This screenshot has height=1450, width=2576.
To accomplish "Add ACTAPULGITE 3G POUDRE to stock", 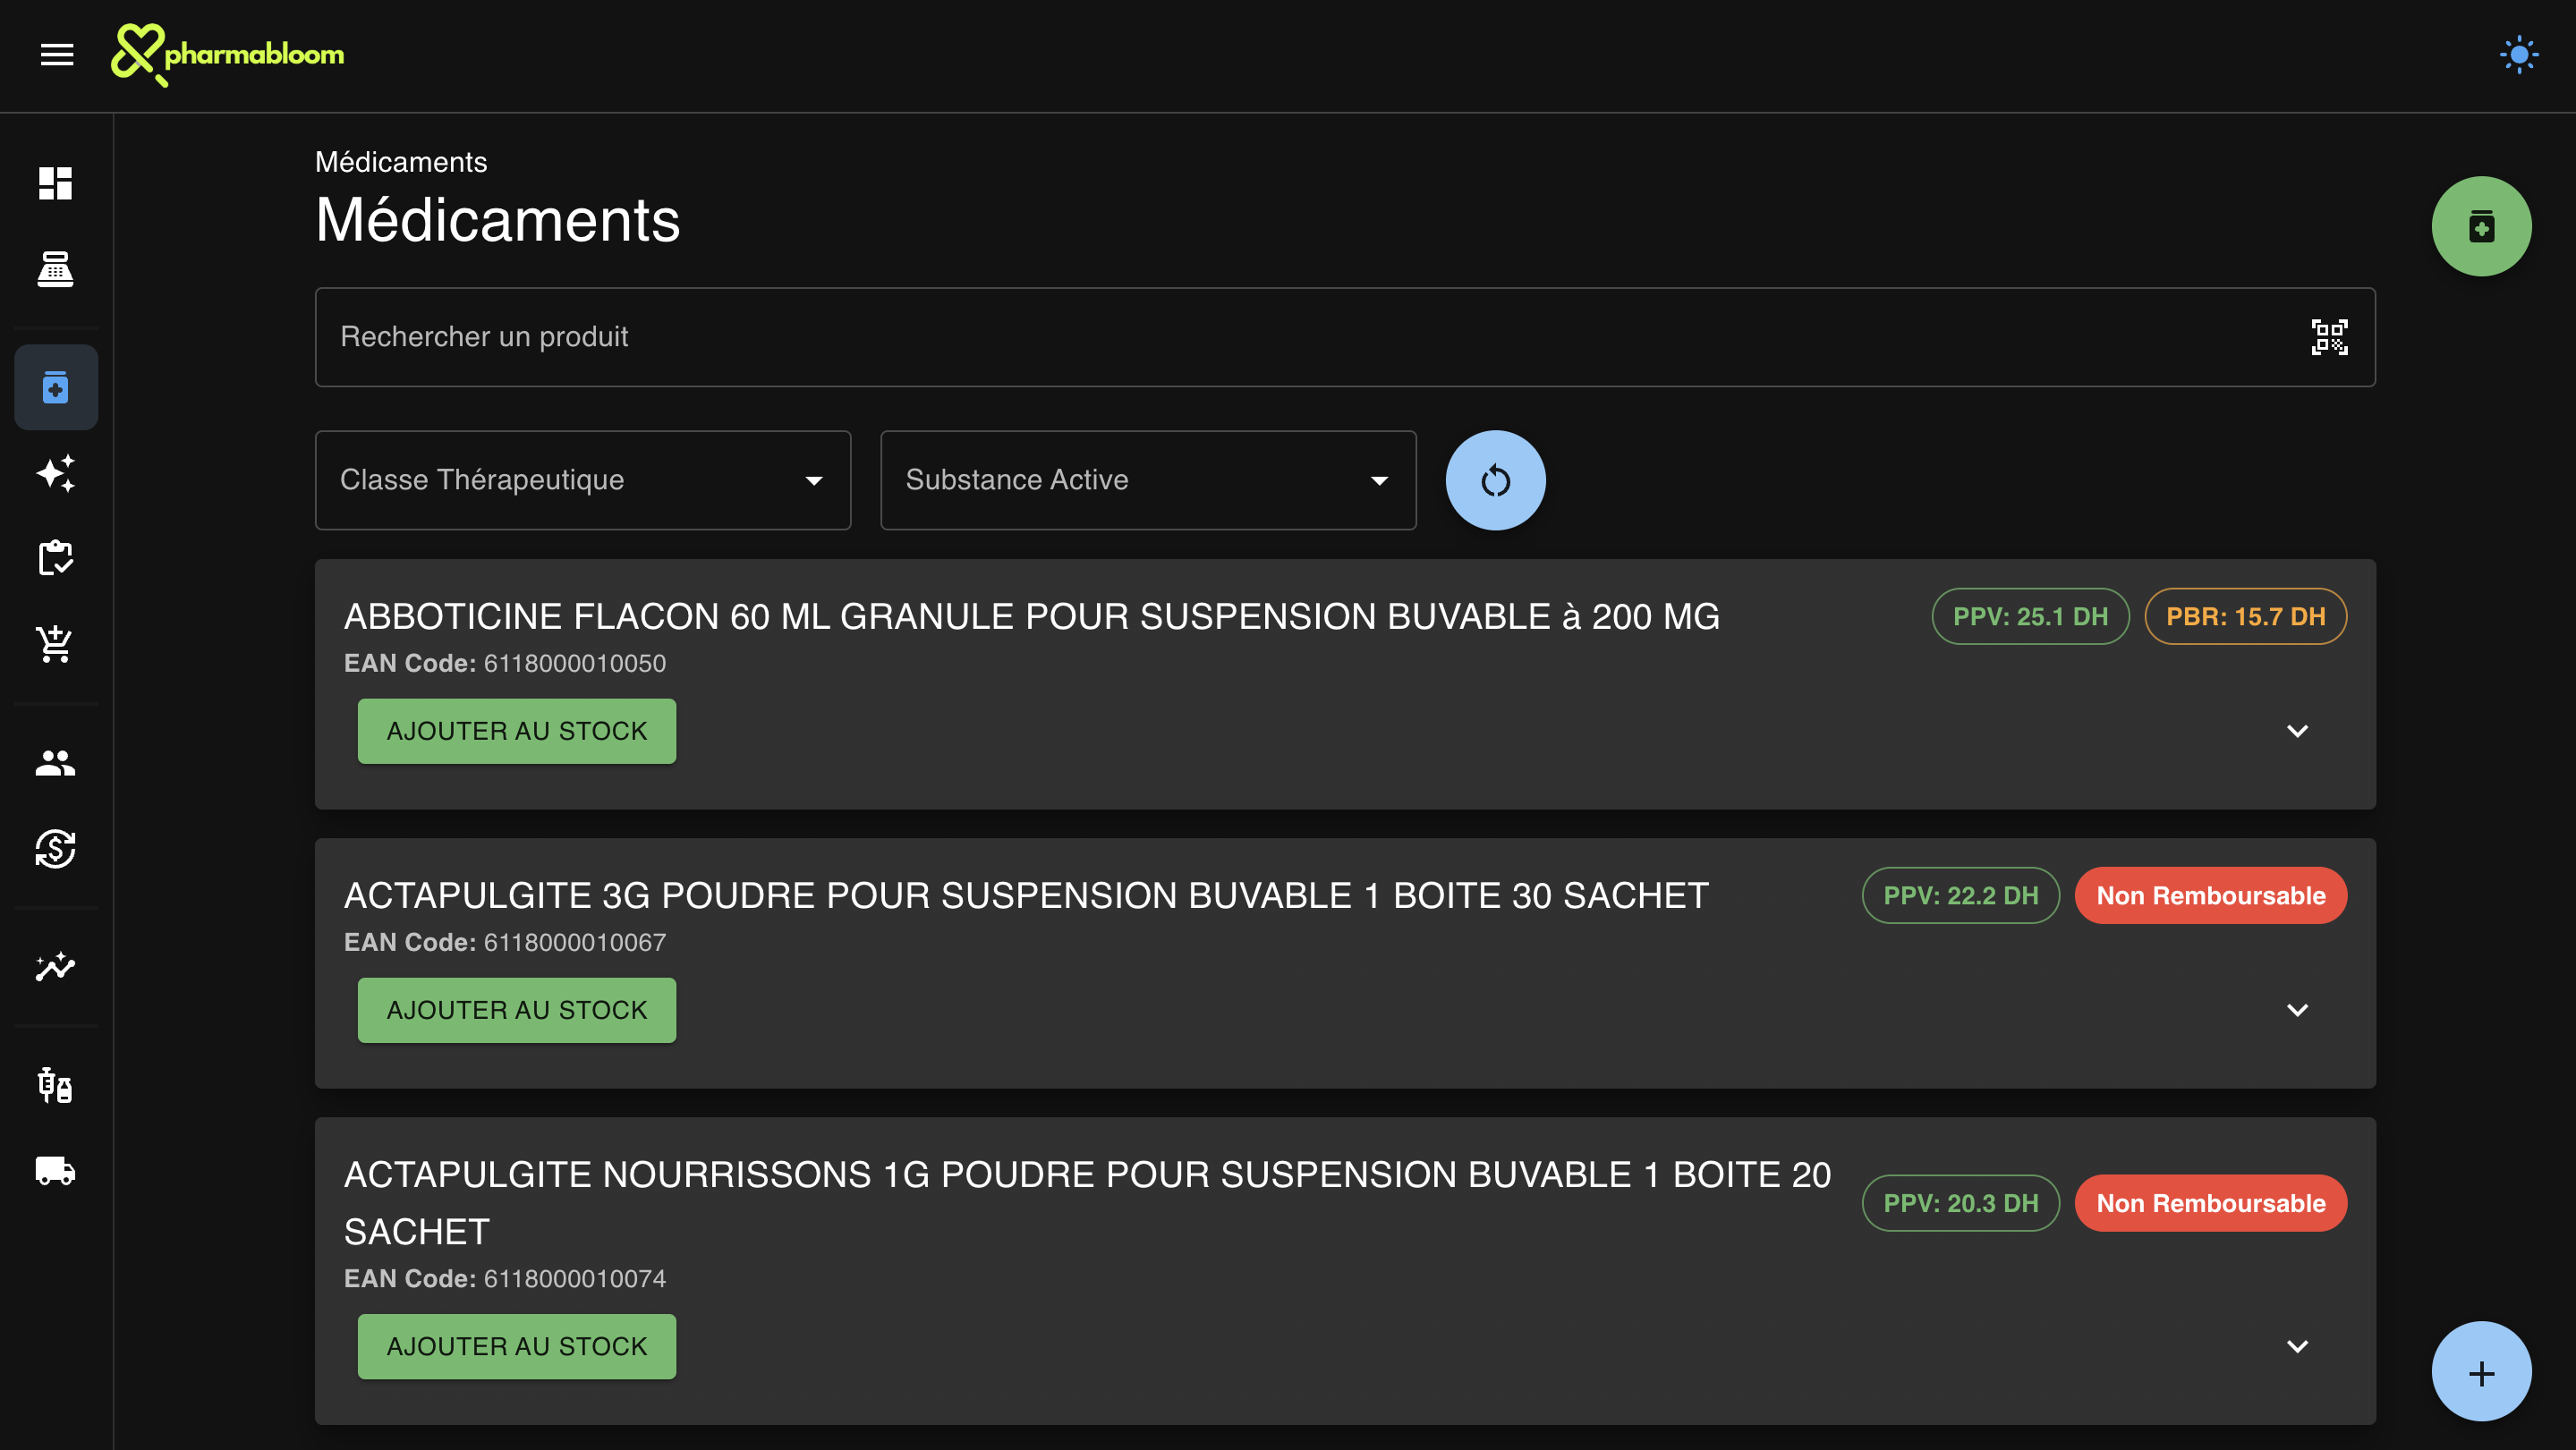I will tap(517, 1010).
